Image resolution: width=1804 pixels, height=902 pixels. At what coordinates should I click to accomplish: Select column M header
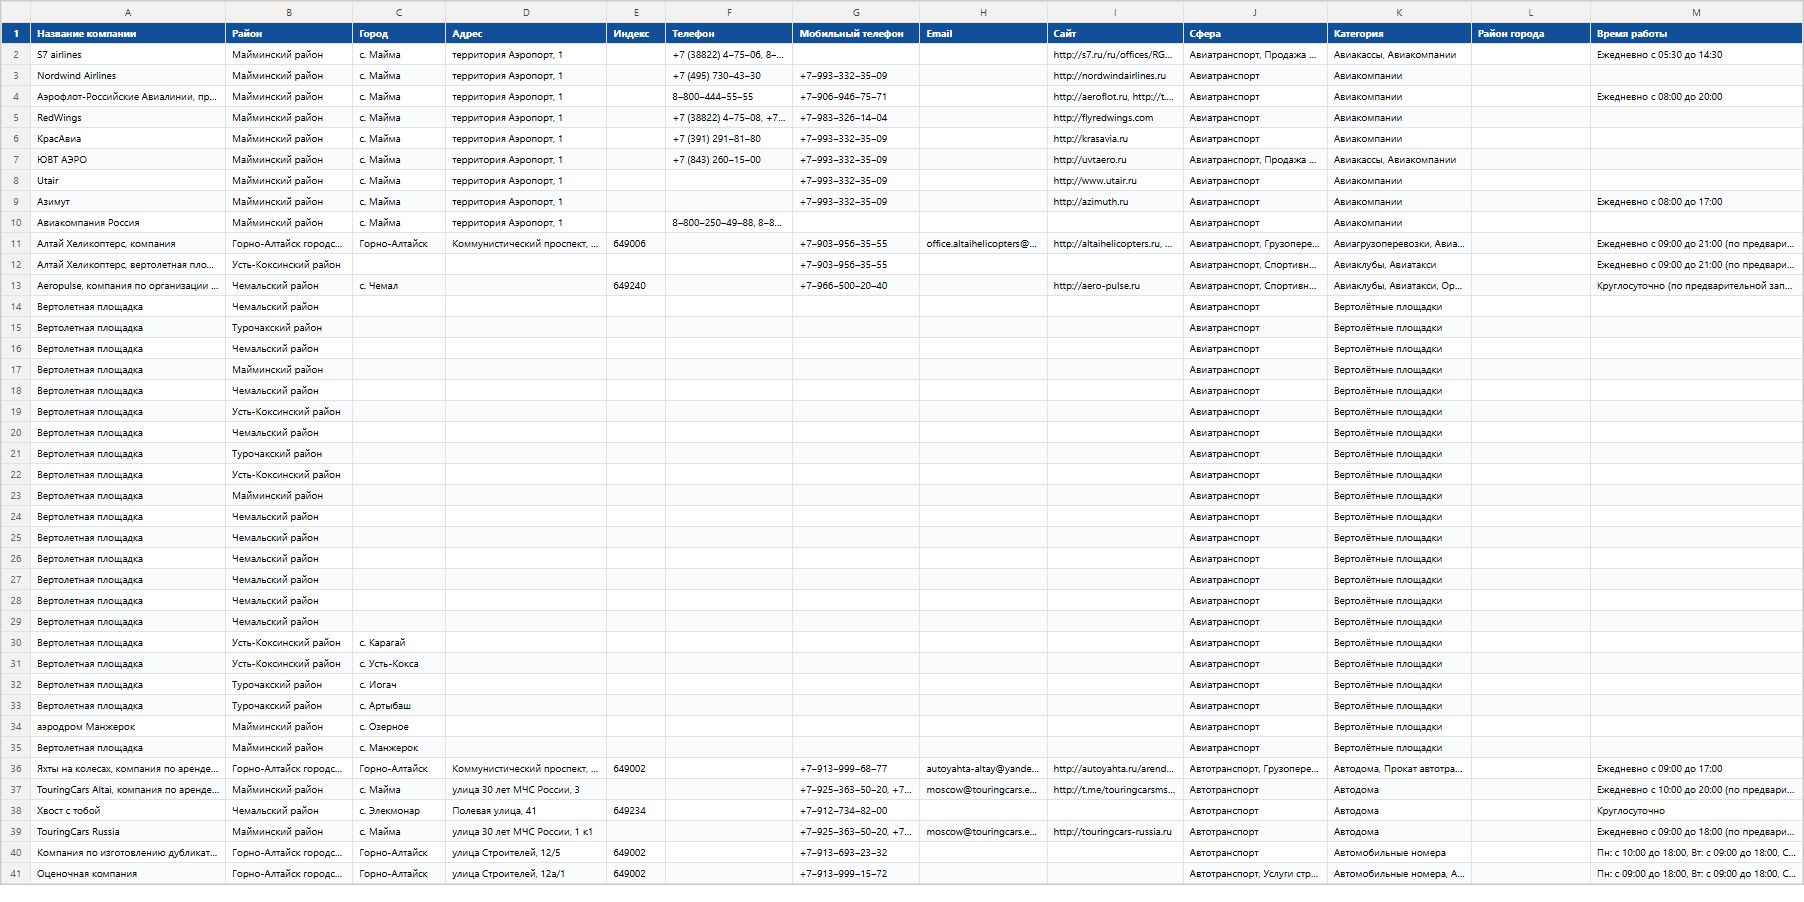point(1696,12)
